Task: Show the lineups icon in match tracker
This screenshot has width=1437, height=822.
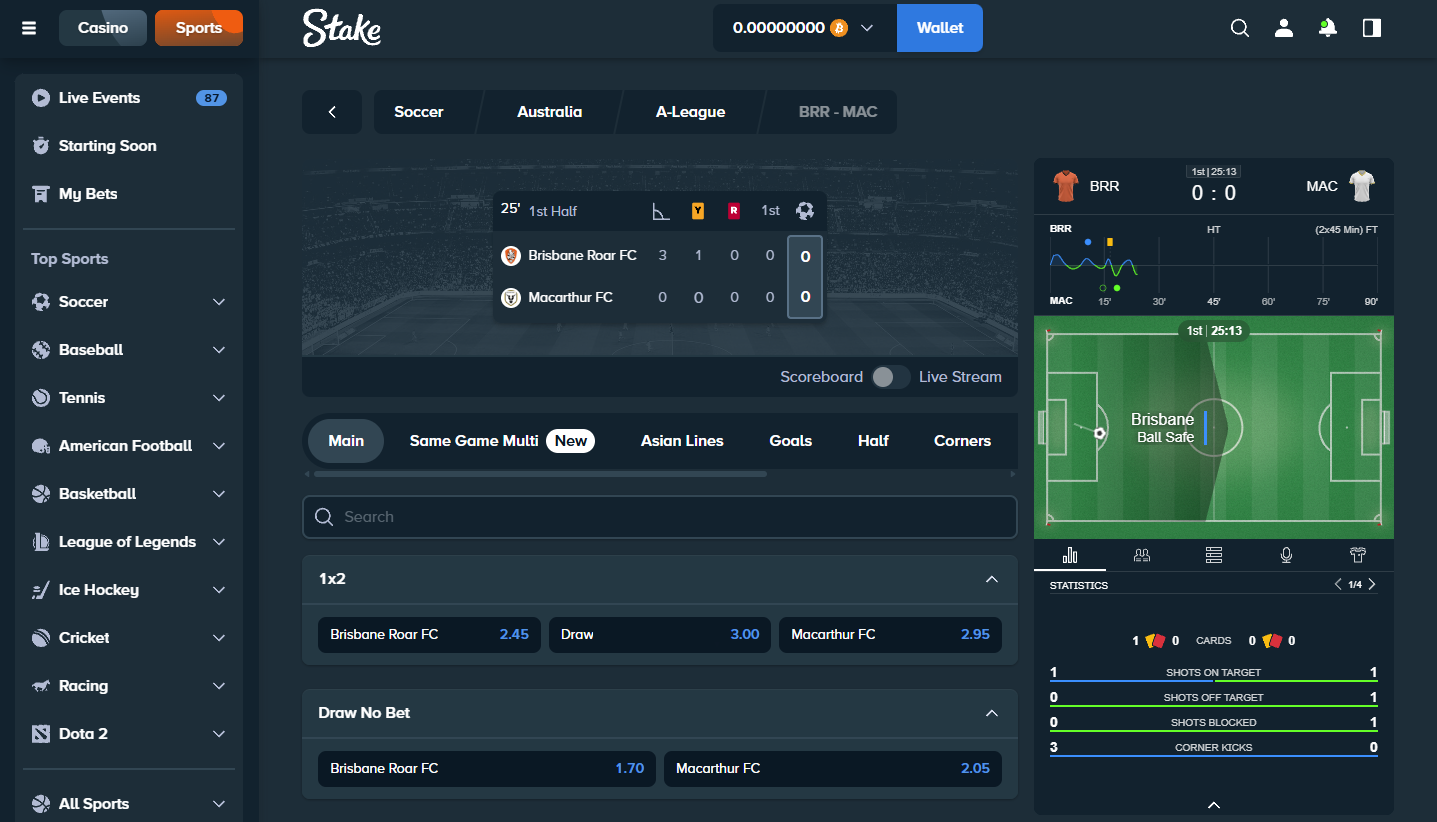Action: click(x=1142, y=555)
